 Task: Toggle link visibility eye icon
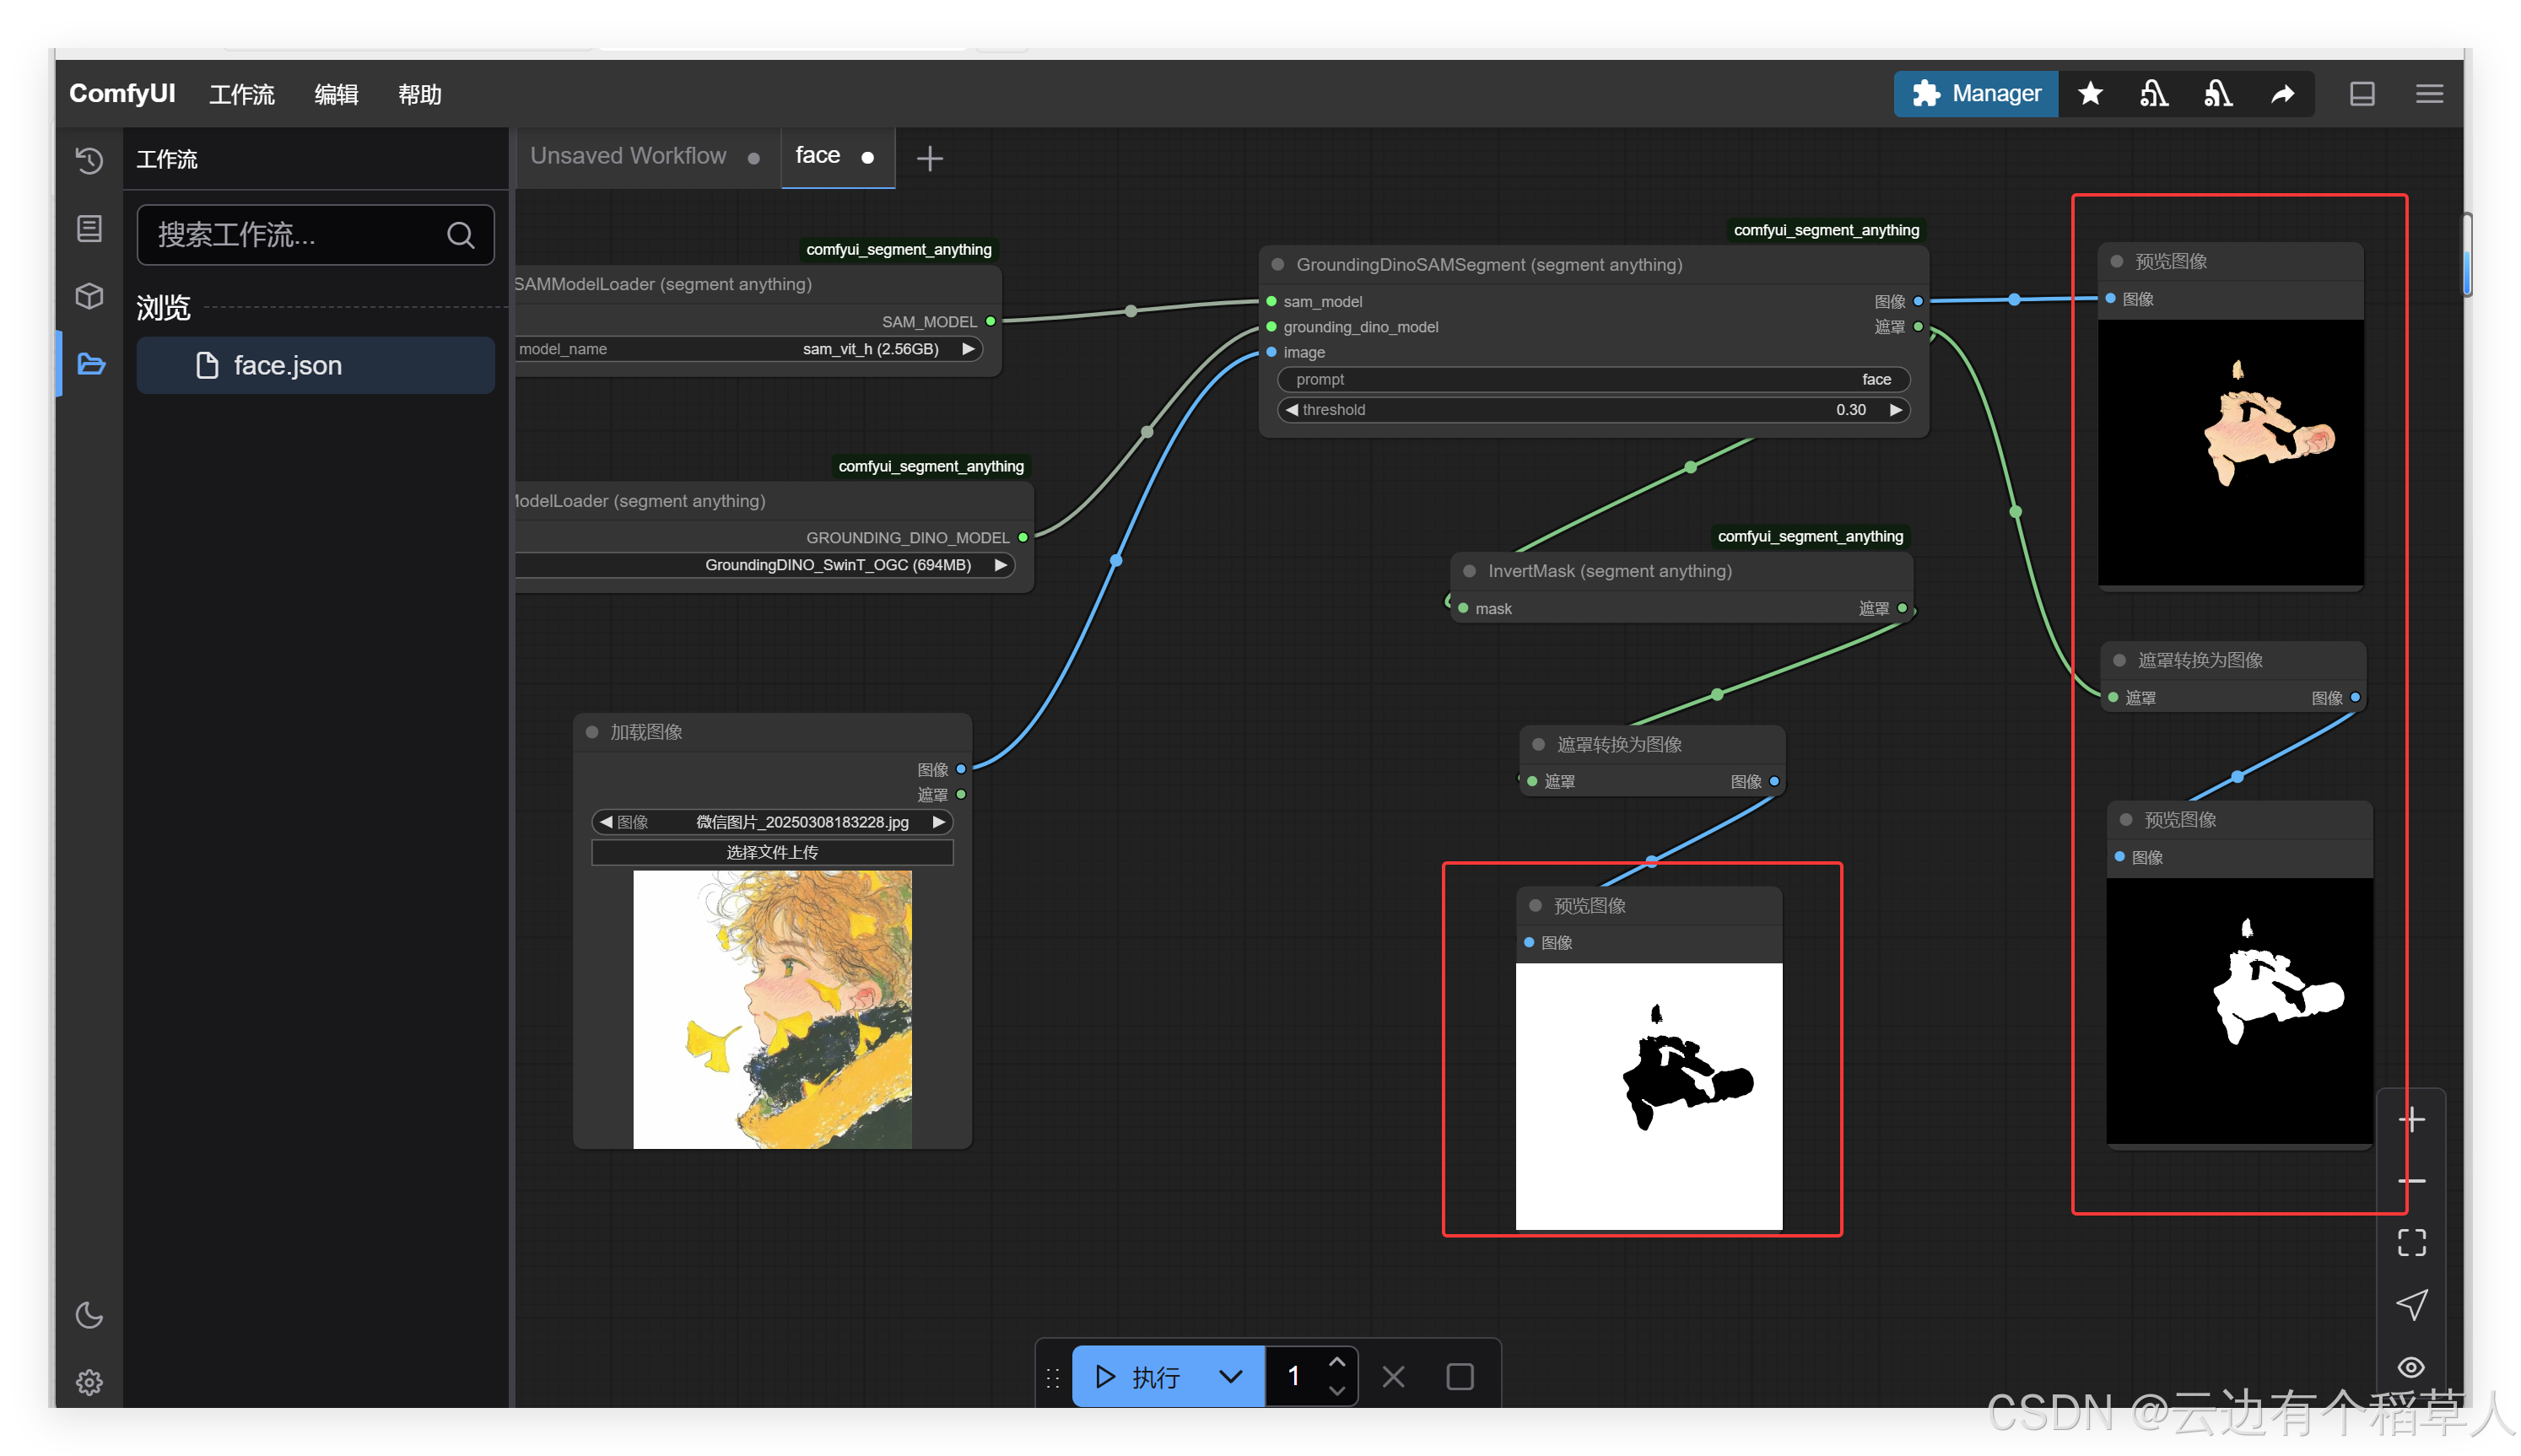pyautogui.click(x=2411, y=1367)
